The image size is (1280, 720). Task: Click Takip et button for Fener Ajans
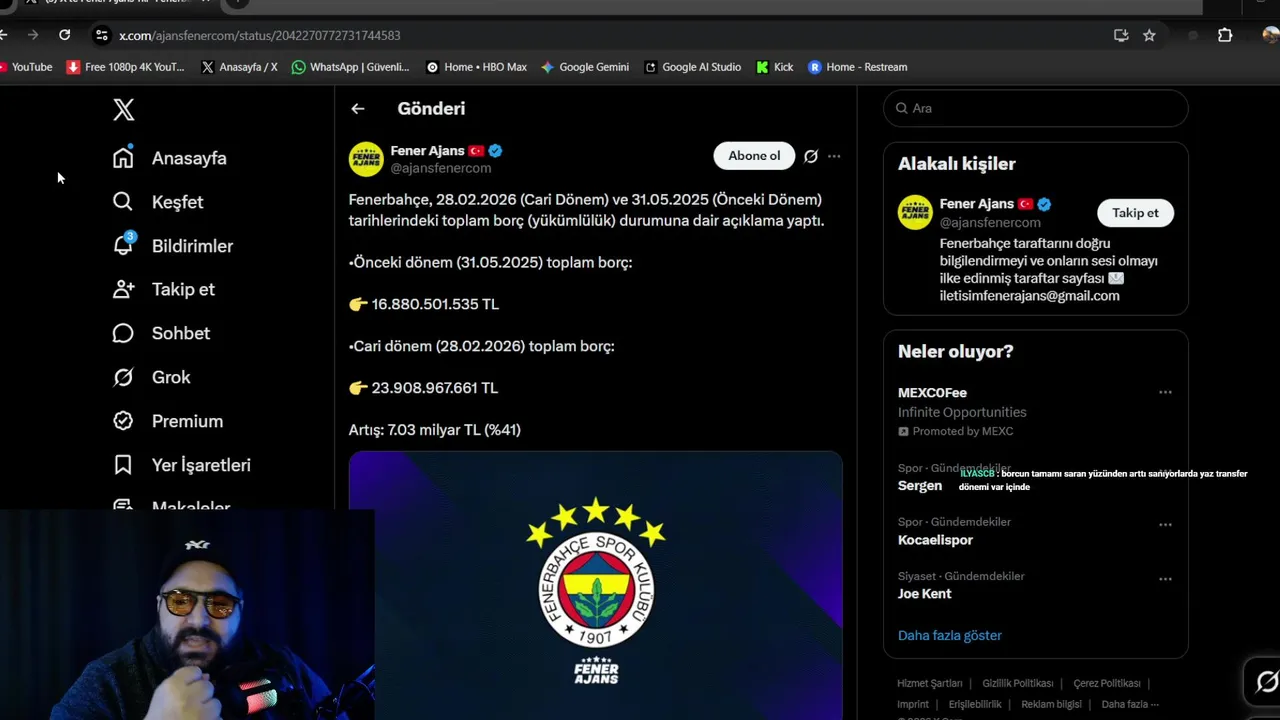(1135, 213)
